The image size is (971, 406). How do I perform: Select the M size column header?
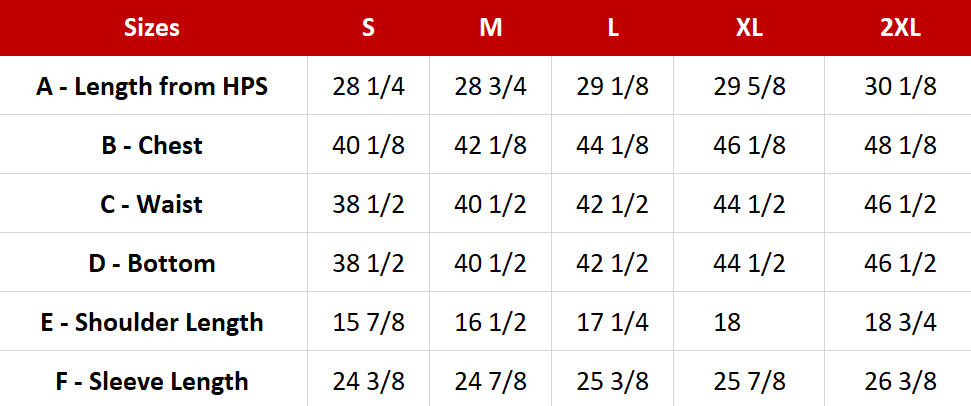pos(490,28)
